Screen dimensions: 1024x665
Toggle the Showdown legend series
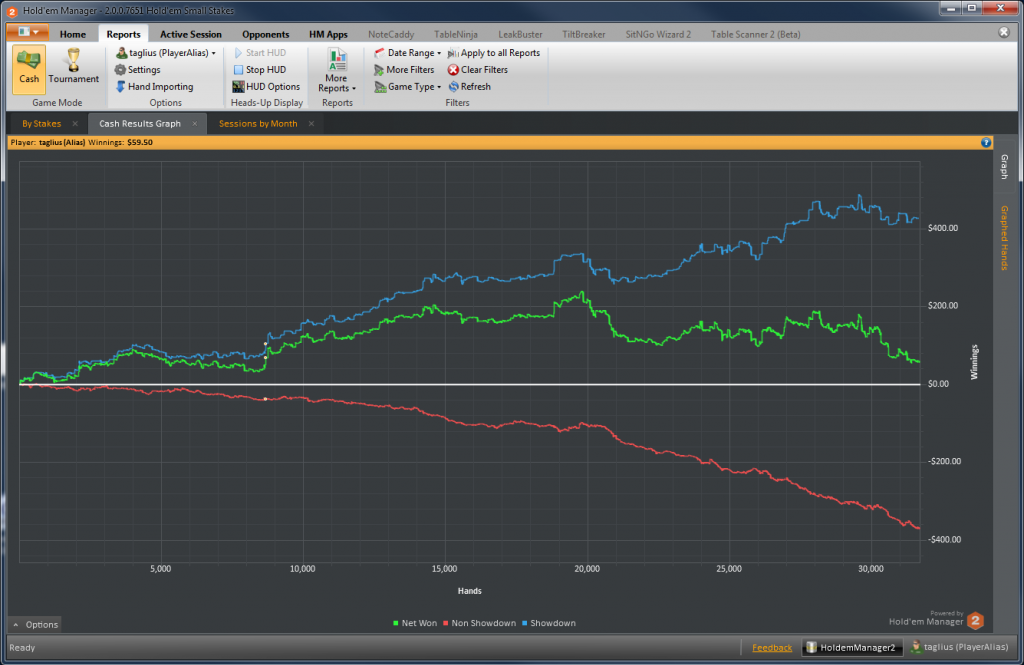[x=549, y=623]
